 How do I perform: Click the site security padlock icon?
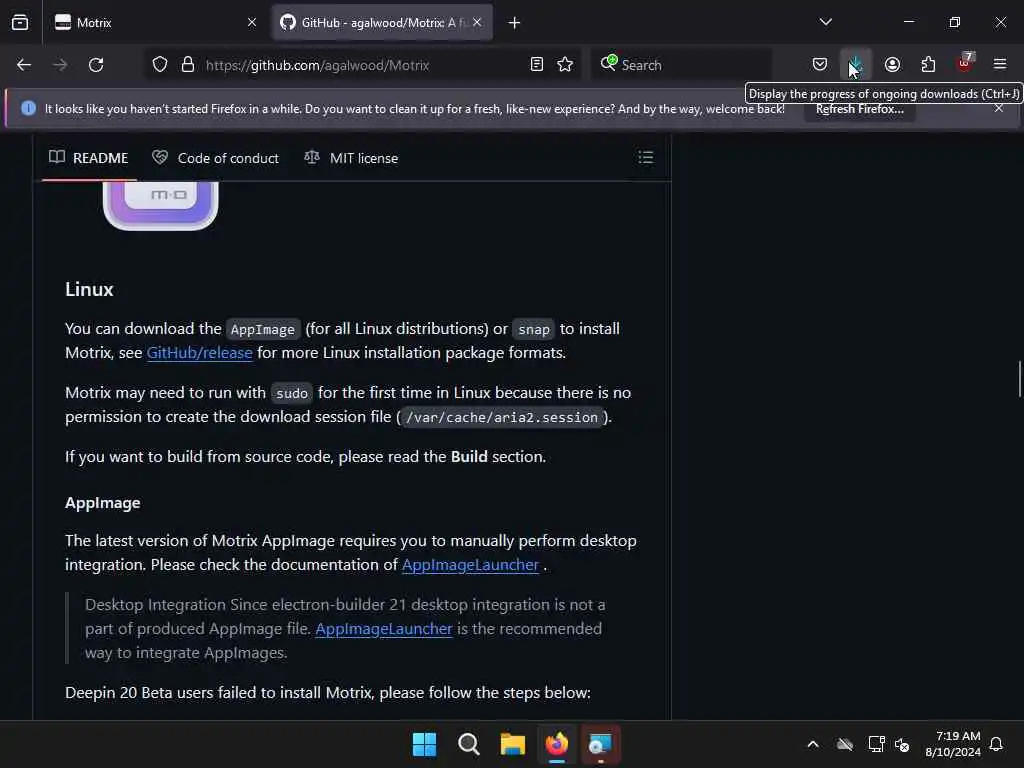tap(188, 65)
